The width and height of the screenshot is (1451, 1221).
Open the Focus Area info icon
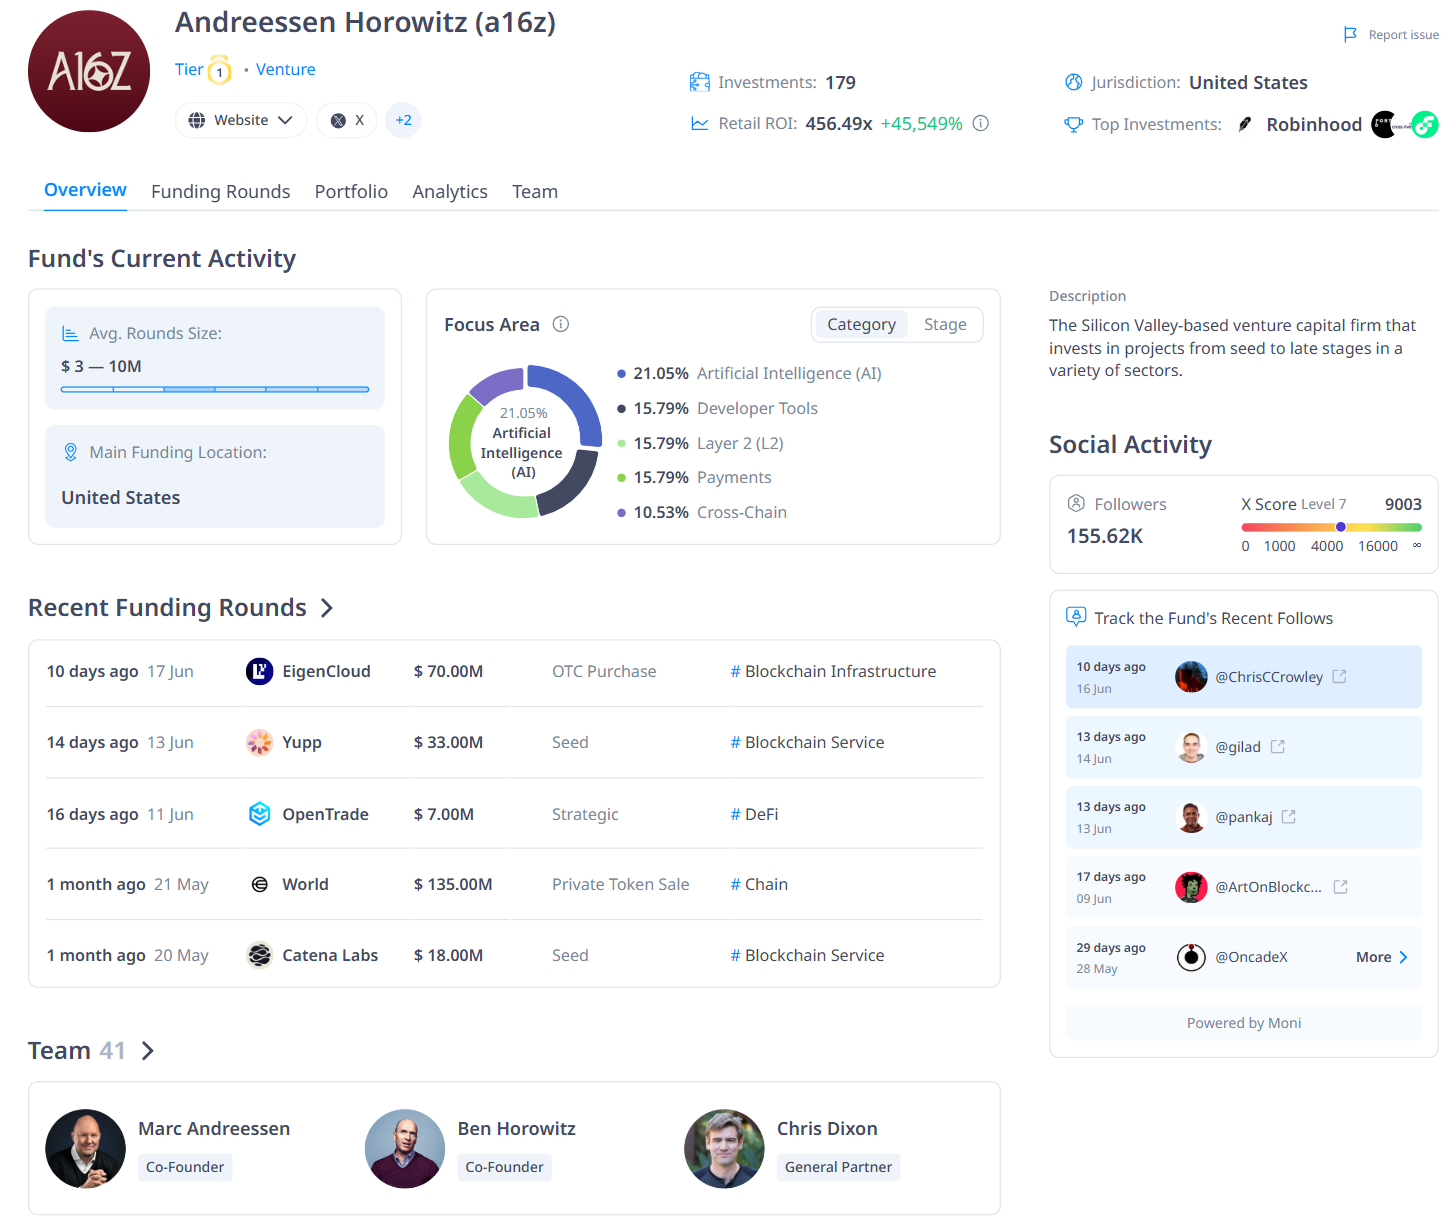561,324
